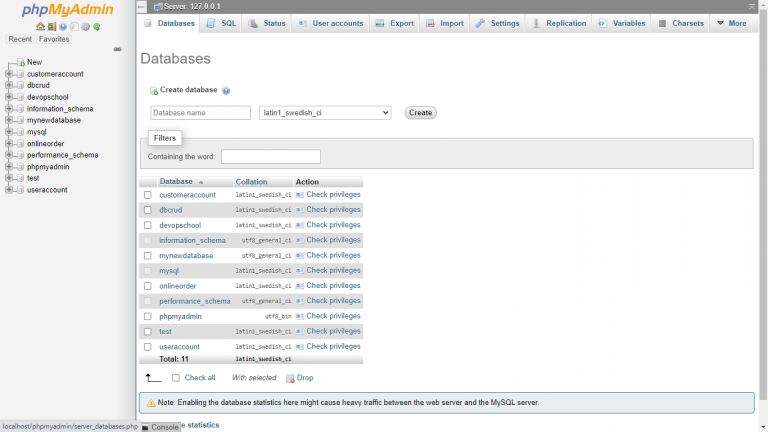768x432 pixels.
Task: Go to the Import tab
Action: click(445, 24)
